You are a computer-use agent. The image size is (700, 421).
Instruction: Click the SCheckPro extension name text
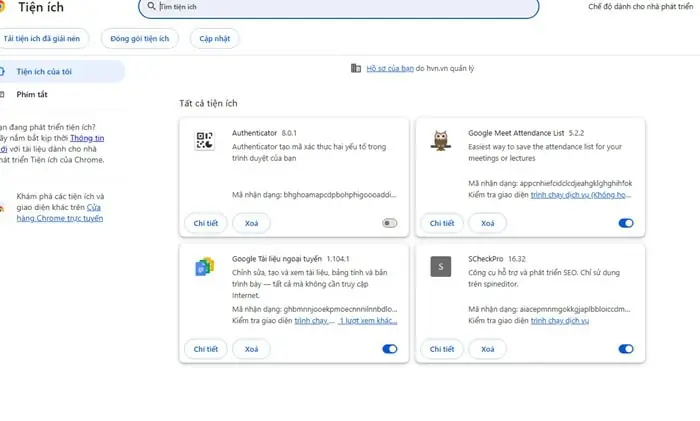pos(485,259)
